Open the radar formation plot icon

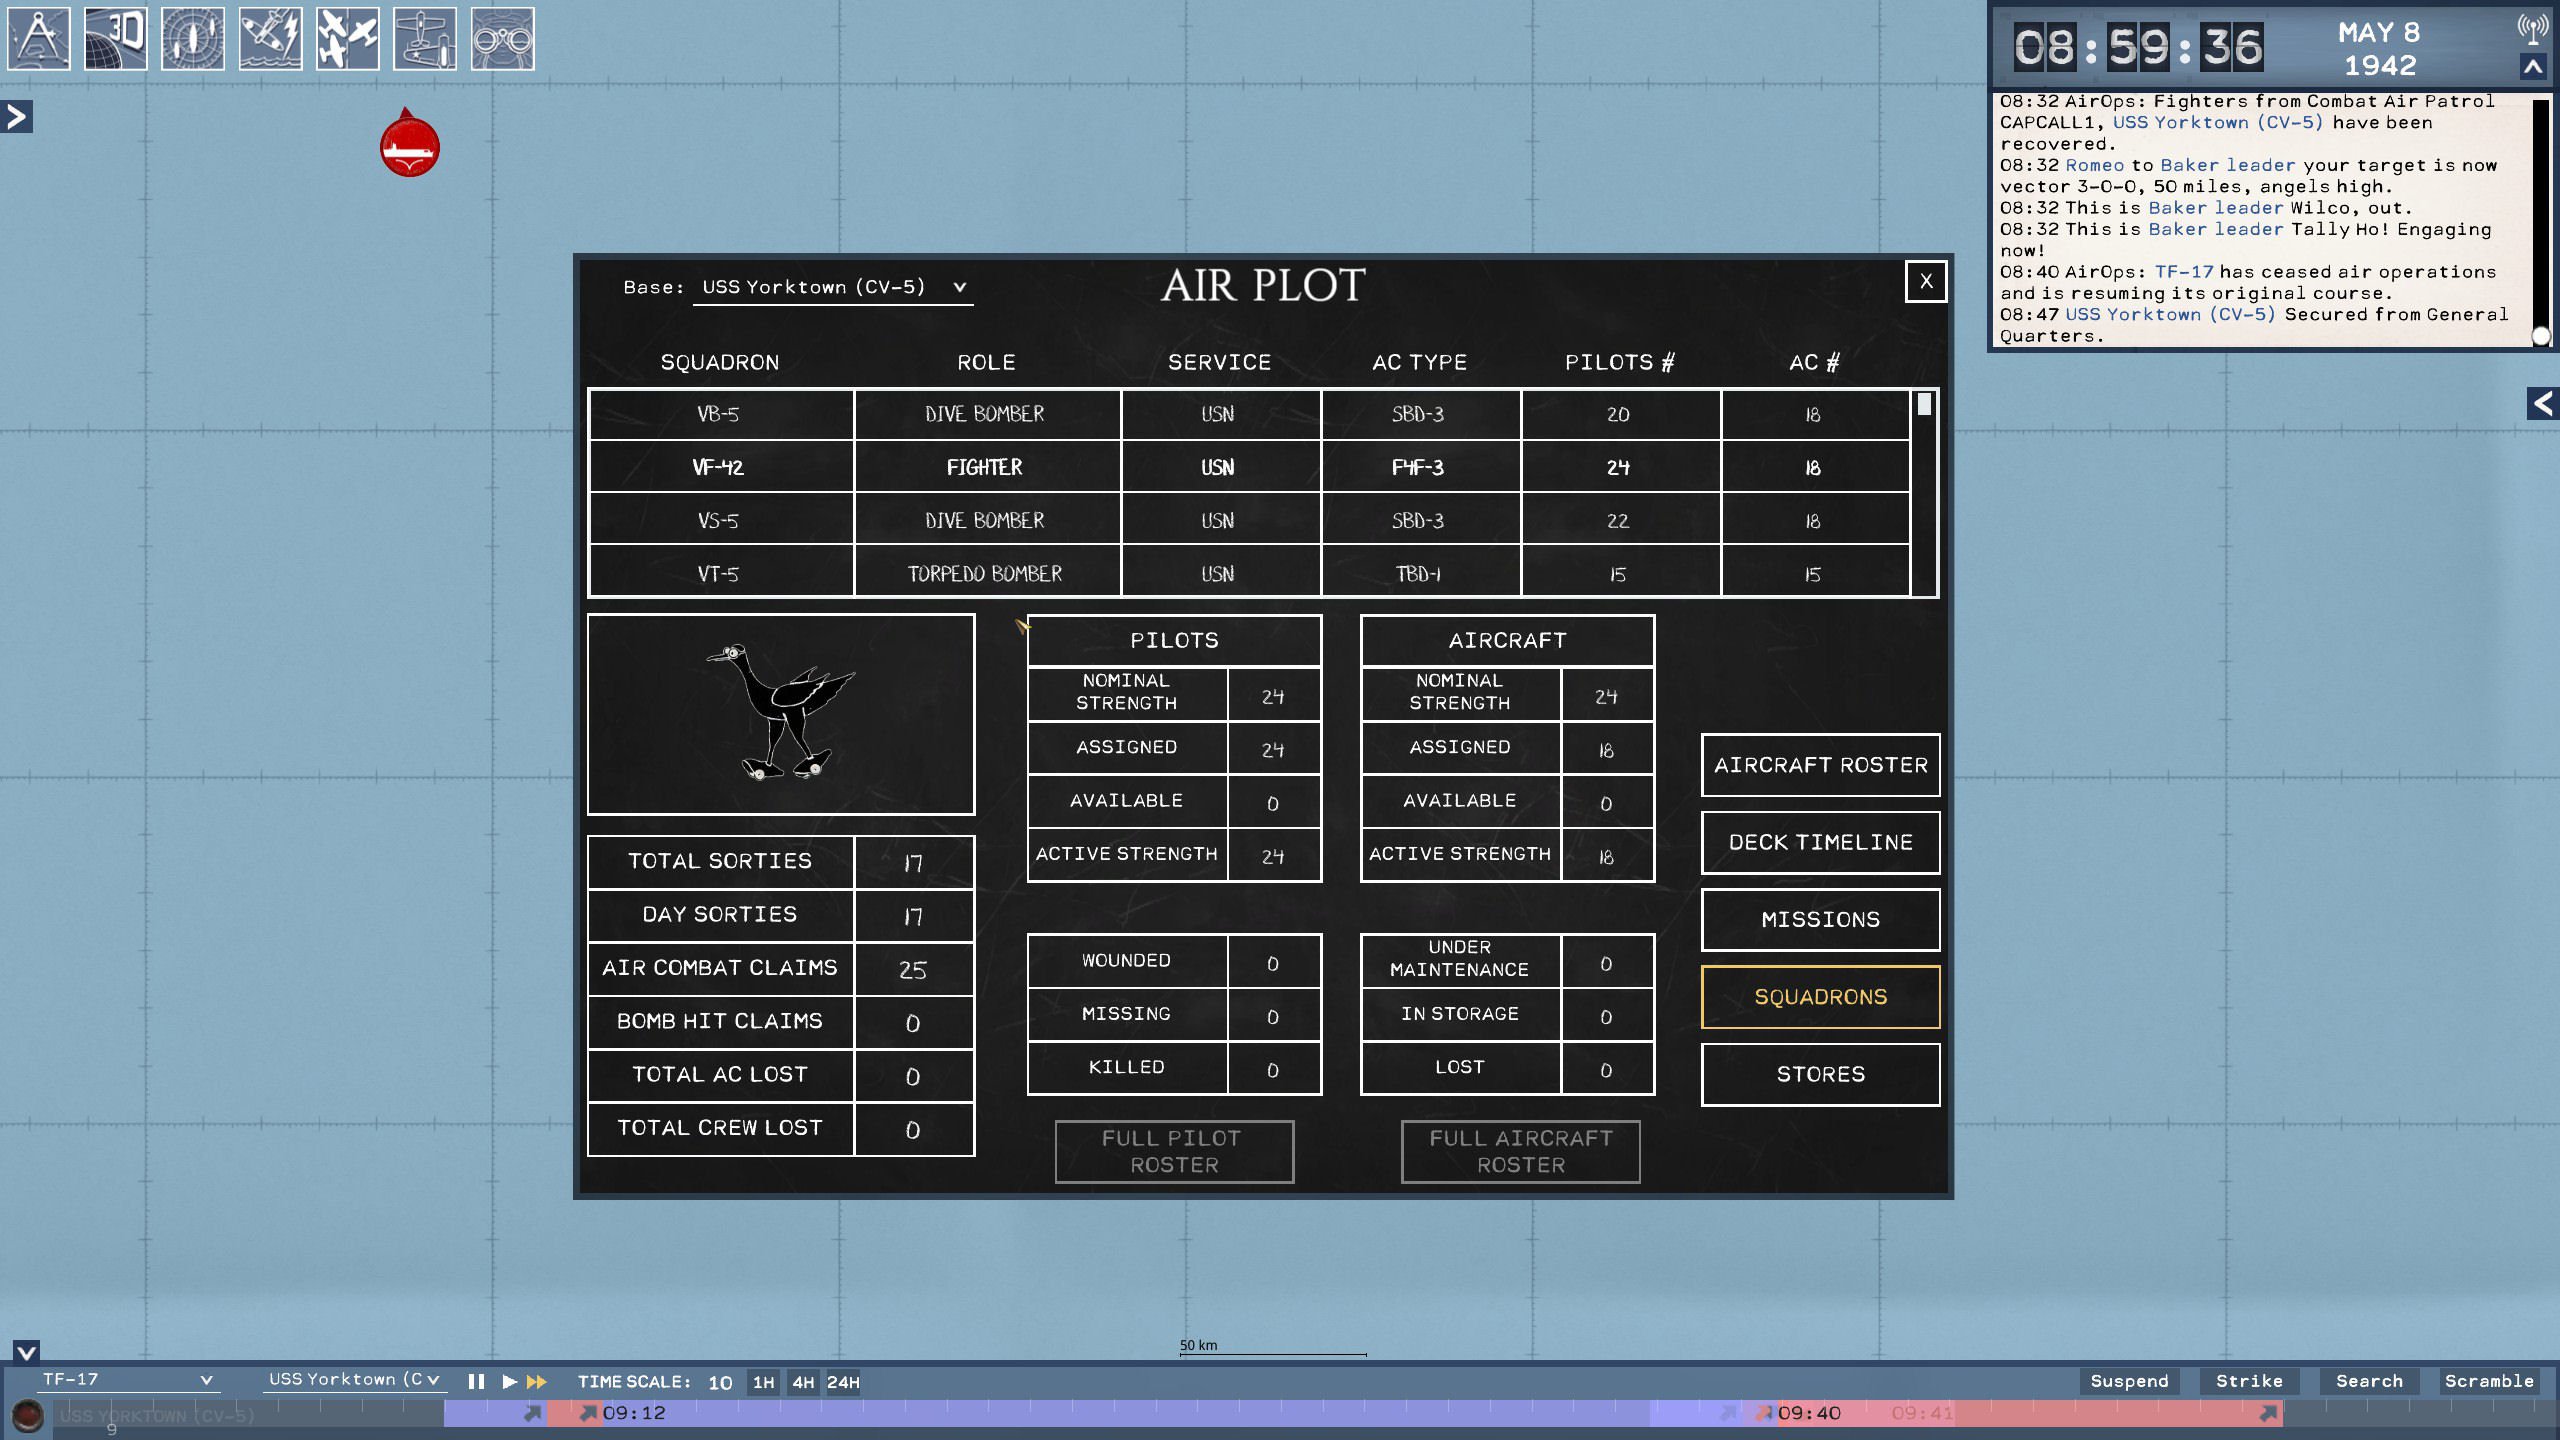click(193, 39)
